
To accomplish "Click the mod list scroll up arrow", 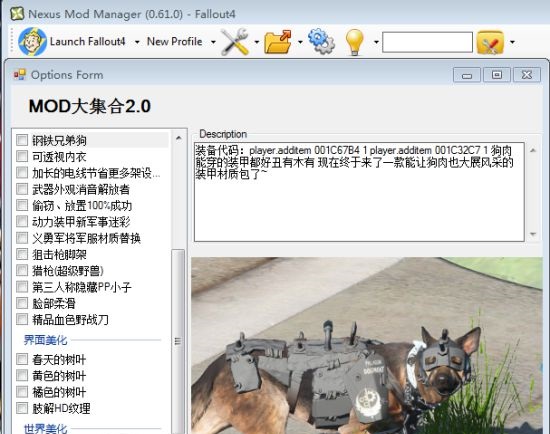I will [x=179, y=138].
